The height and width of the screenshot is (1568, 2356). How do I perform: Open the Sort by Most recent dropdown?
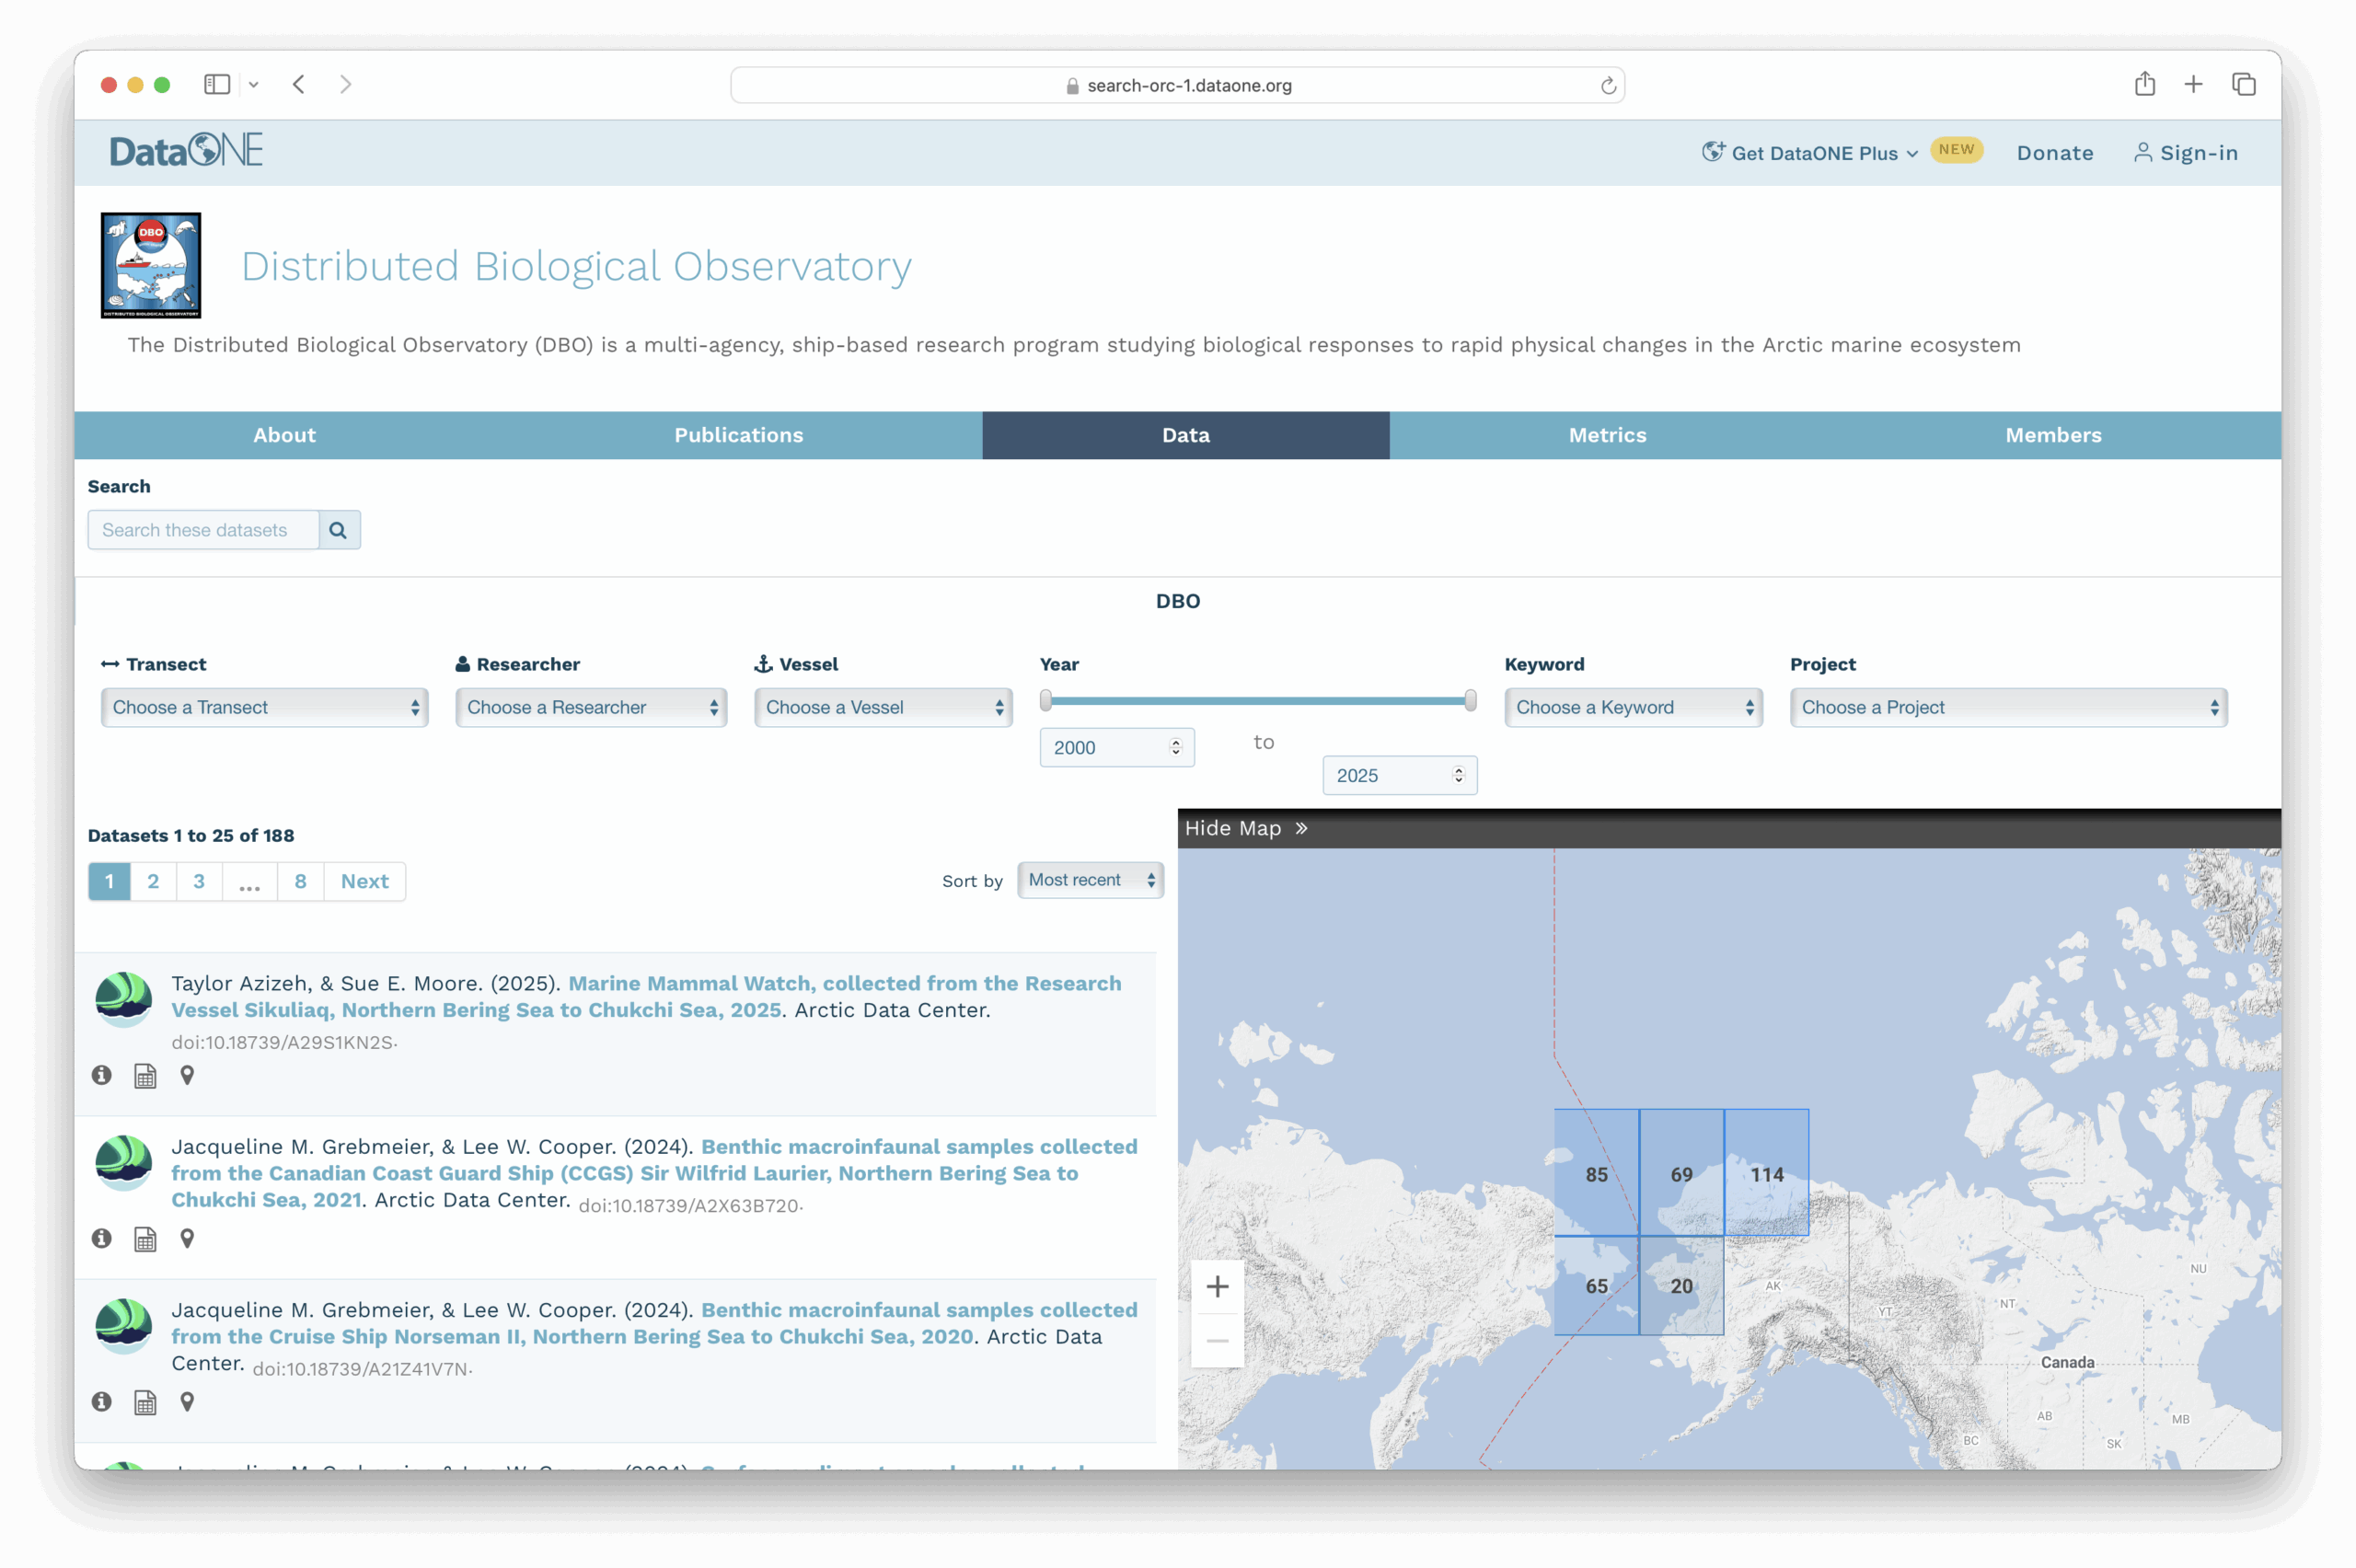click(x=1090, y=880)
